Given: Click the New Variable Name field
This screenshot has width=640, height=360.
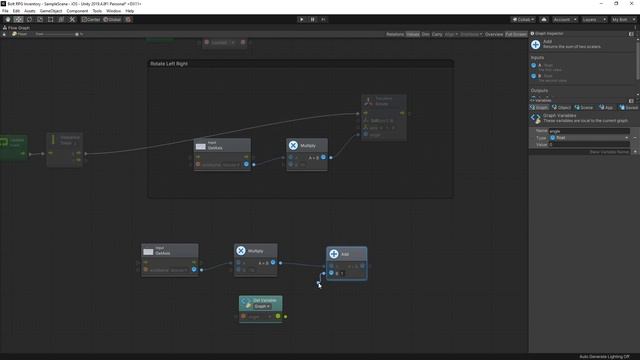Looking at the screenshot, I should pos(580,152).
